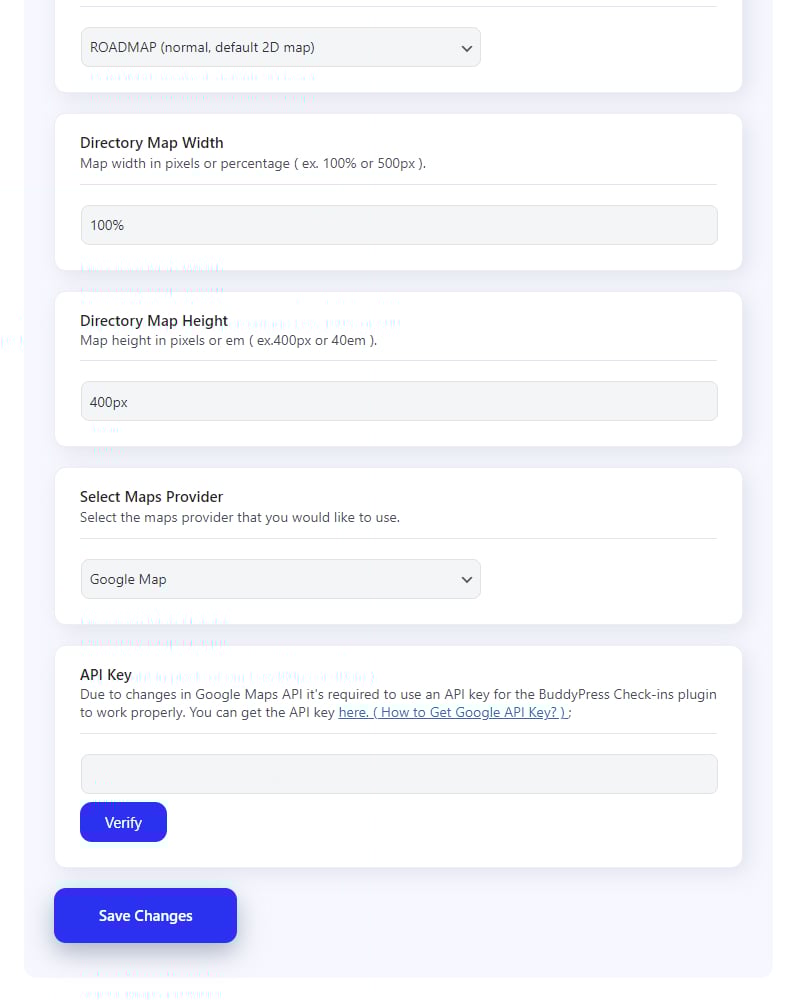Click the chevron arrow on ROADMAP selector
The image size is (800, 1000).
tap(466, 48)
